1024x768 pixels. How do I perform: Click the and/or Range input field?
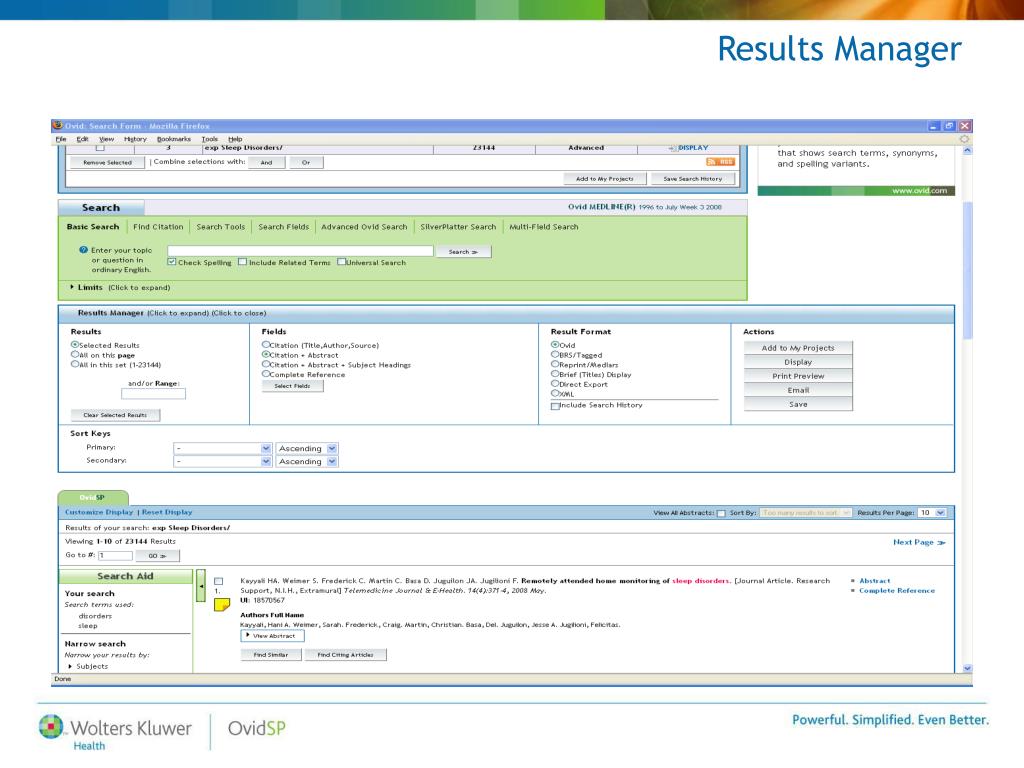[x=153, y=394]
